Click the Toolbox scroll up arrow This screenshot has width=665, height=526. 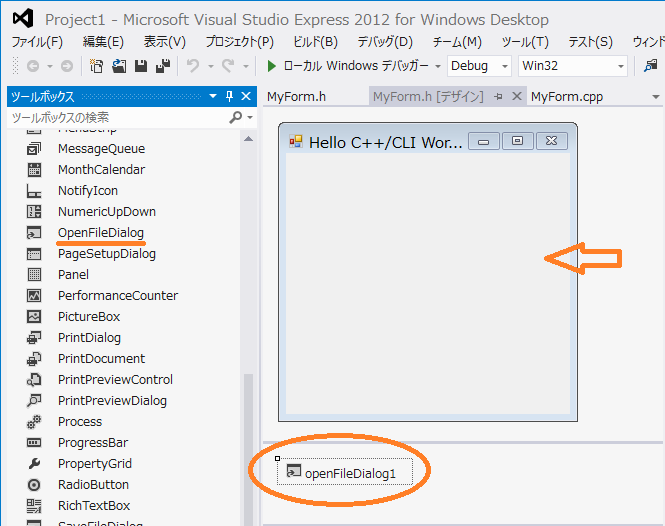[249, 139]
